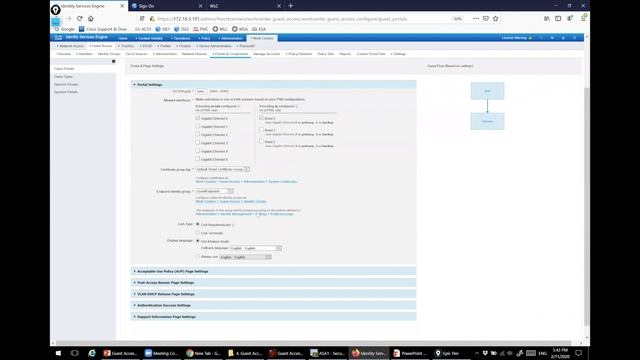Open the ESA bookmark
Image resolution: width=640 pixels, height=360 pixels.
coord(259,29)
